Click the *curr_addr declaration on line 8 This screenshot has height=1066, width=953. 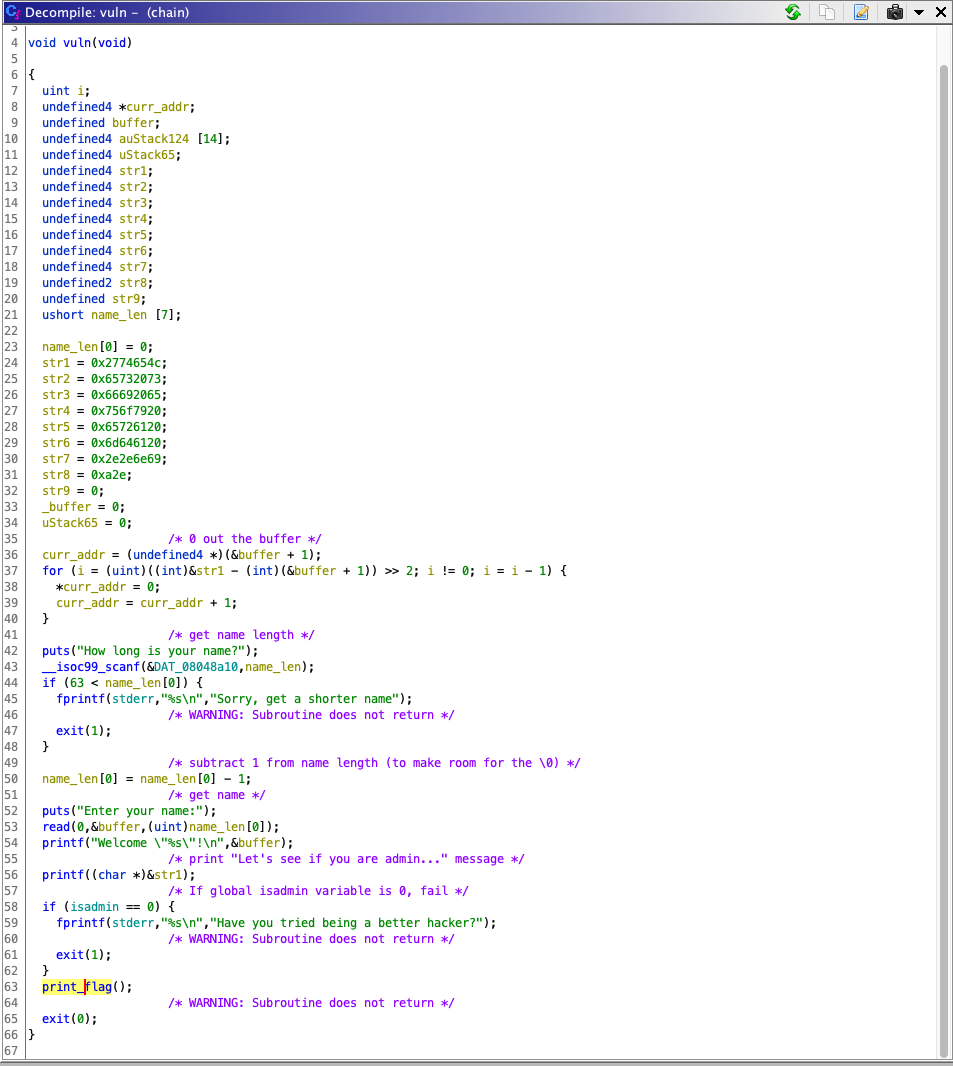tap(157, 107)
